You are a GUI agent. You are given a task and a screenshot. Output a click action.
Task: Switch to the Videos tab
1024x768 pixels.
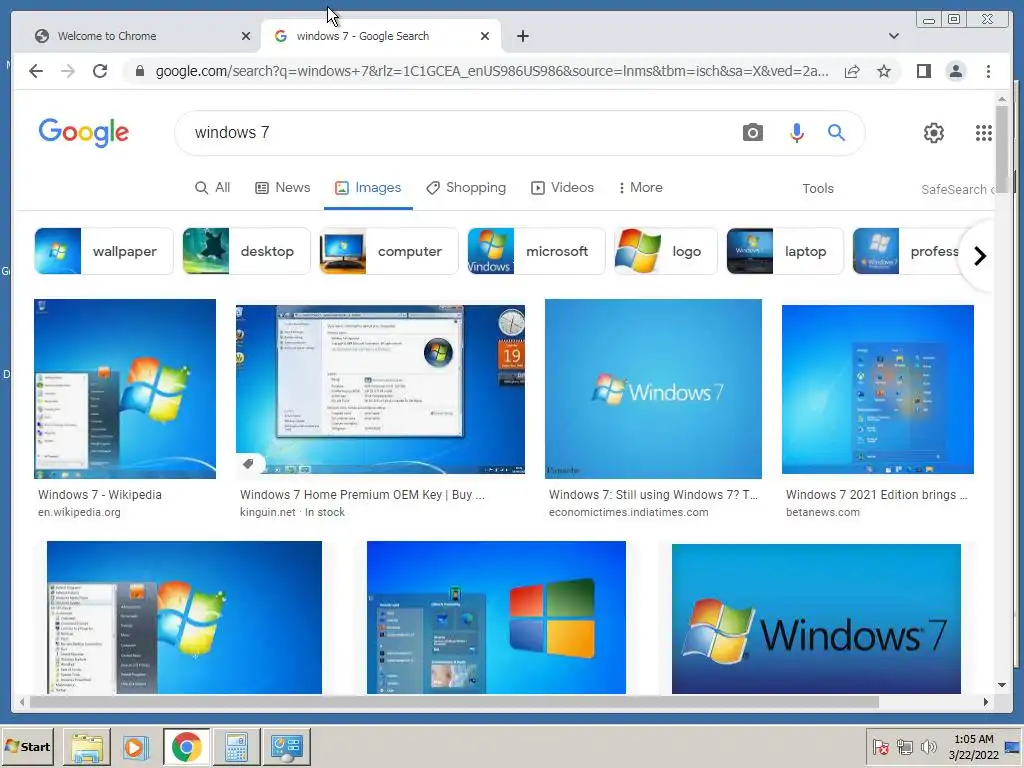pyautogui.click(x=562, y=188)
